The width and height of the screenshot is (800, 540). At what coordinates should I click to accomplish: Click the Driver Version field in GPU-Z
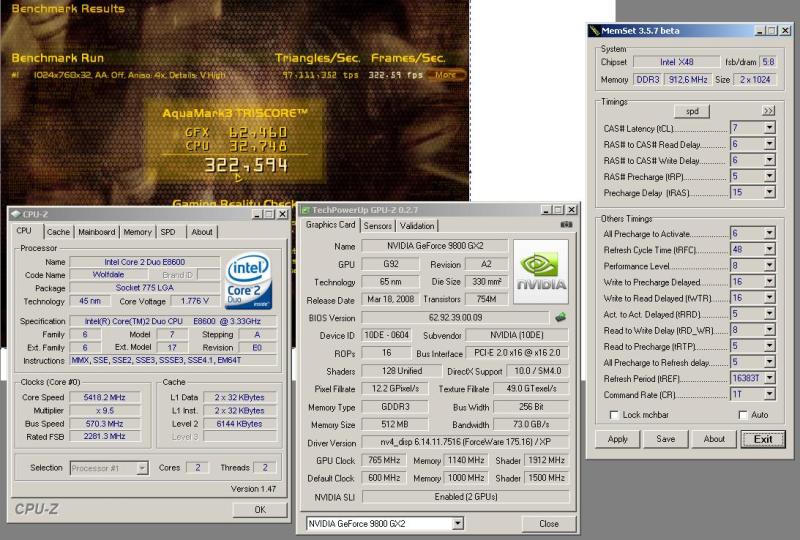tap(465, 442)
